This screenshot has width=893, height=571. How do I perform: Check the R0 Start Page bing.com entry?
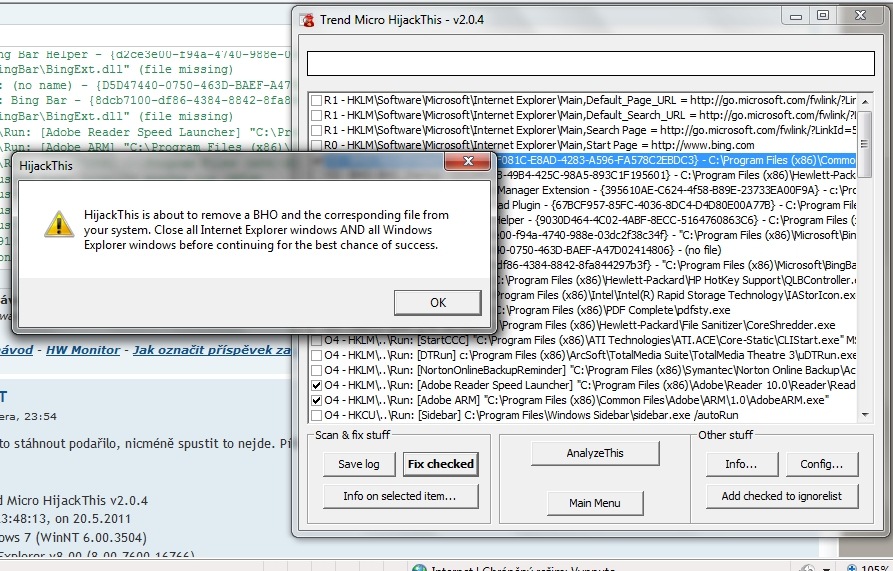click(x=316, y=145)
